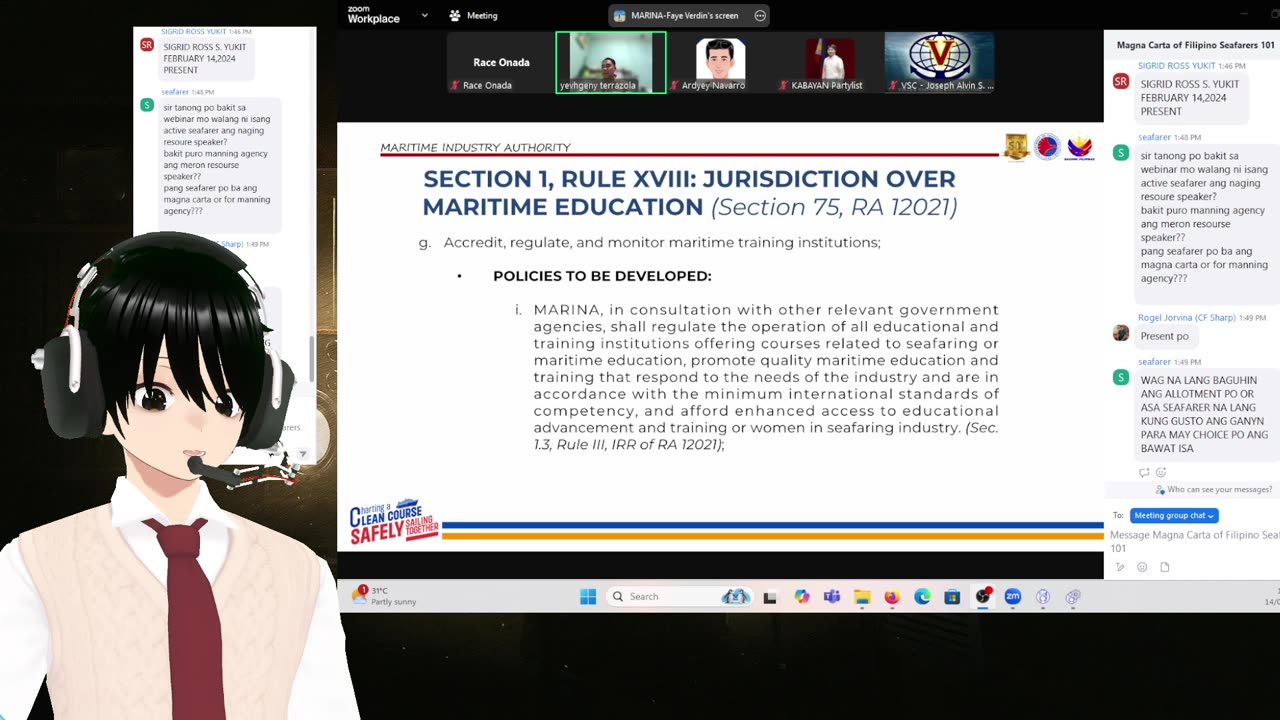Toggle chat text formatting pencil icon

(x=1119, y=567)
